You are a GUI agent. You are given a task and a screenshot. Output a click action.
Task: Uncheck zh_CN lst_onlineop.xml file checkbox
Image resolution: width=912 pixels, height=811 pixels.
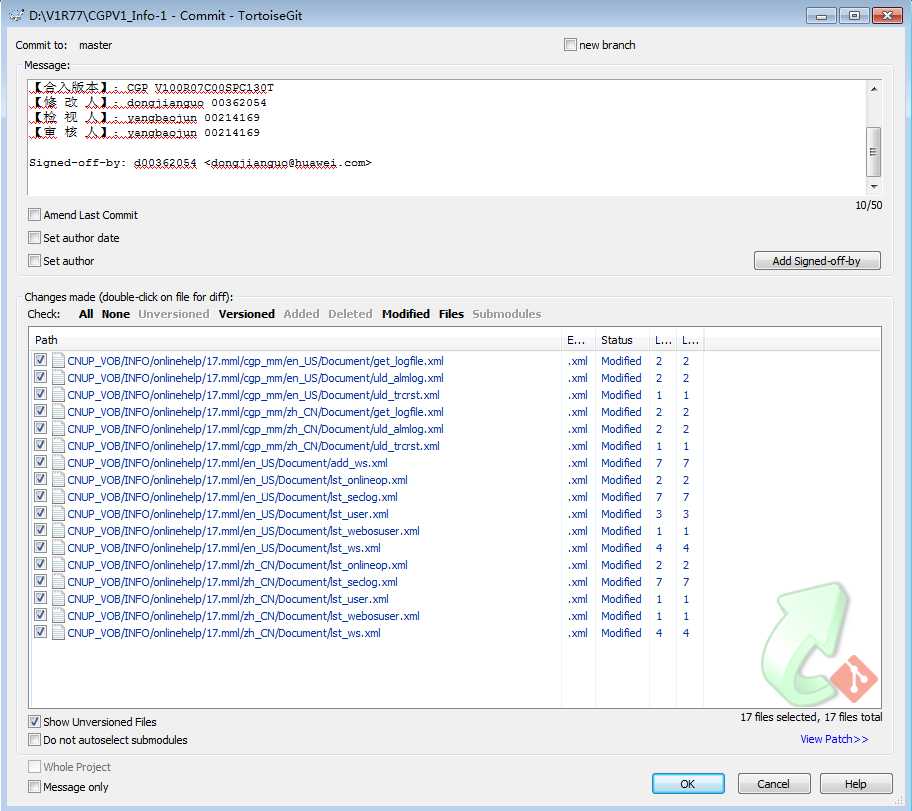(40, 564)
